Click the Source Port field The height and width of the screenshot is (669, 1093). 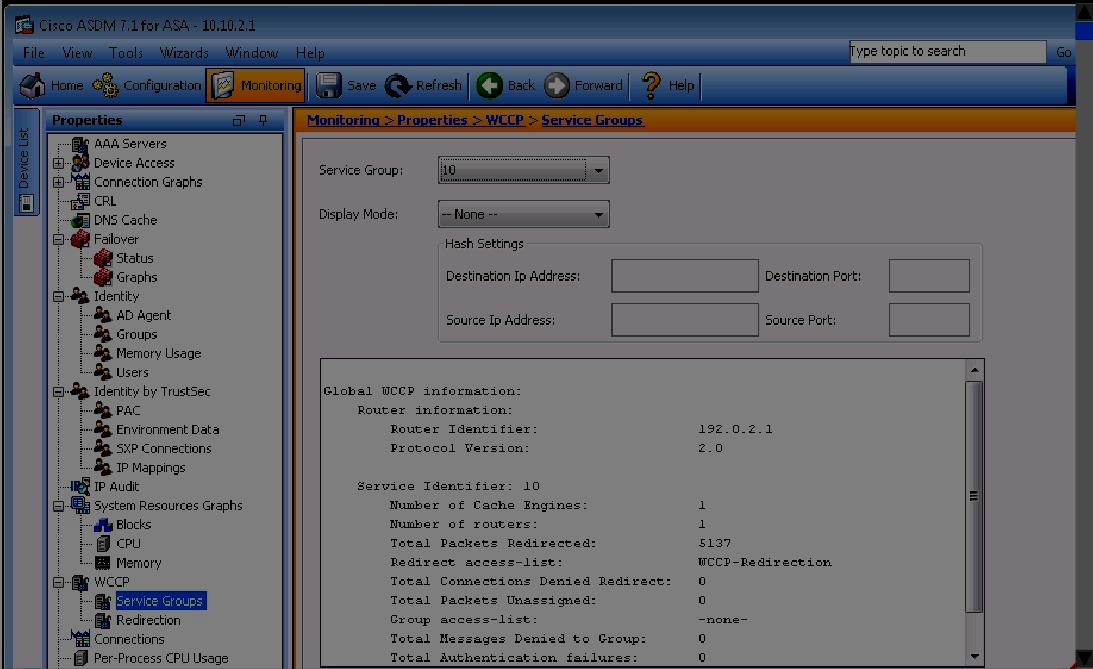929,320
